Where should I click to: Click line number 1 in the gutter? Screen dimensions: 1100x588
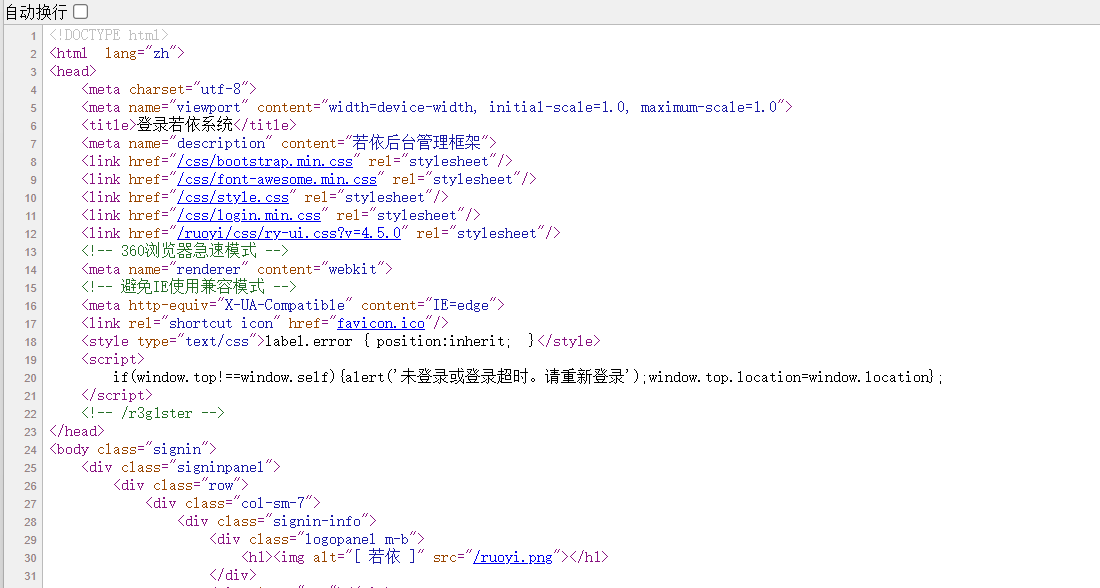click(x=33, y=36)
